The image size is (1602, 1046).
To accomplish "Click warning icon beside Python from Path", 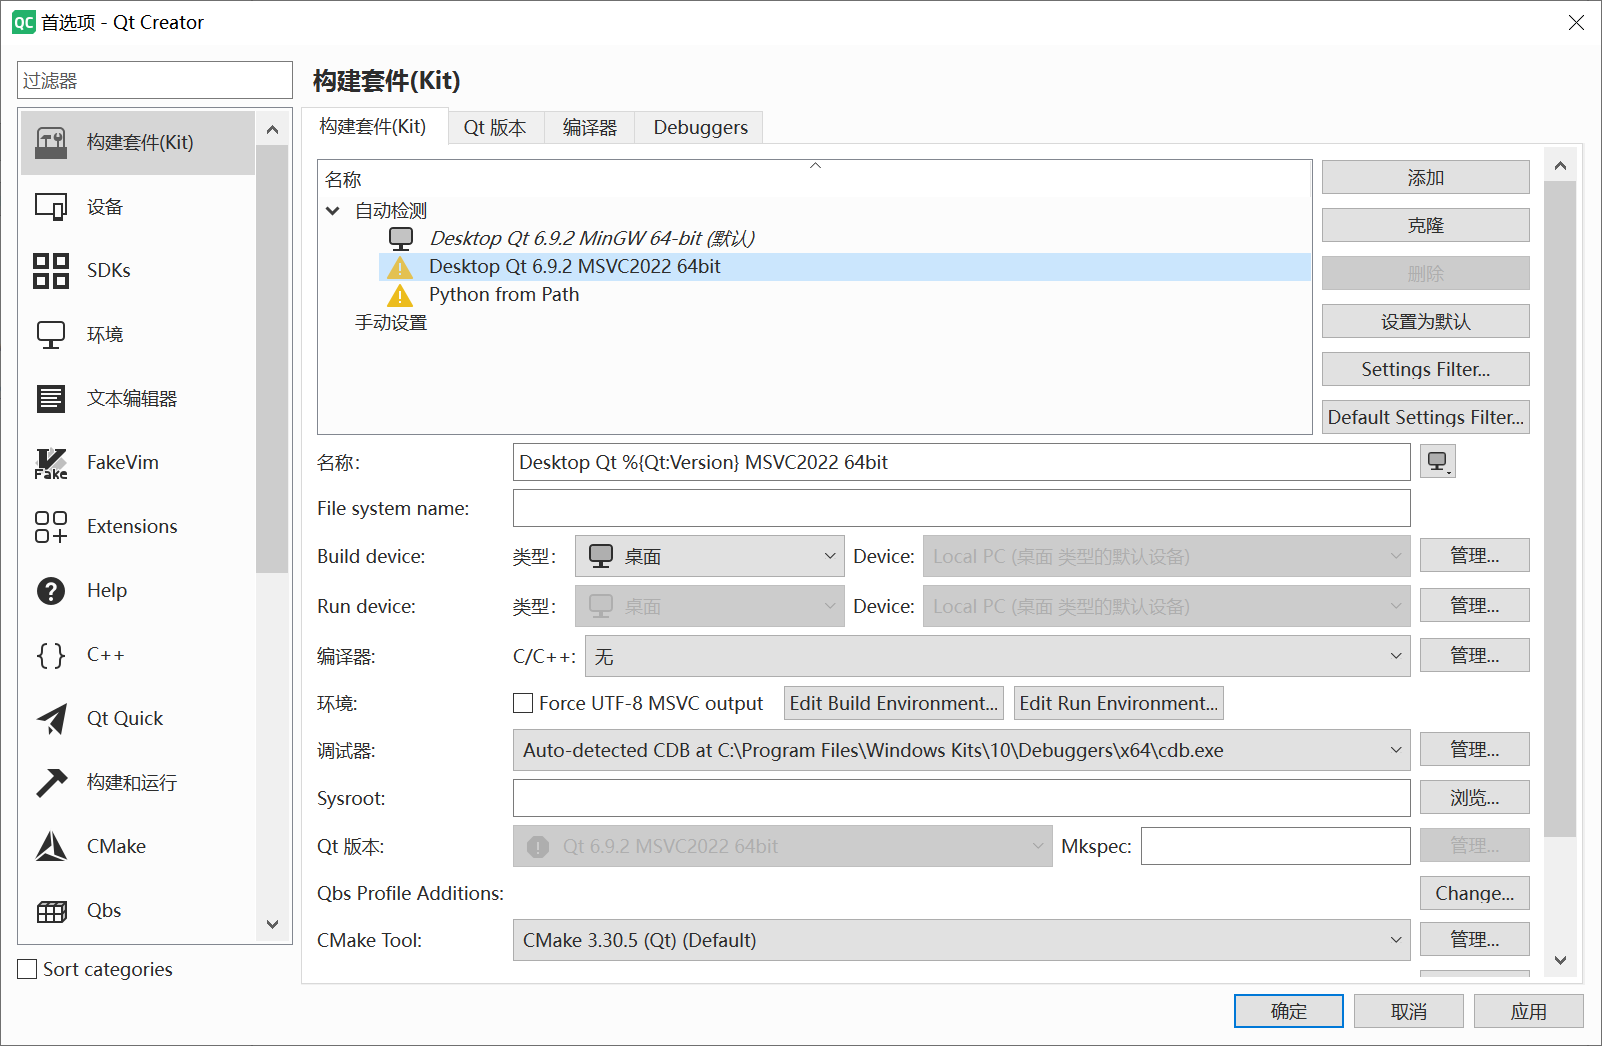I will click(400, 295).
